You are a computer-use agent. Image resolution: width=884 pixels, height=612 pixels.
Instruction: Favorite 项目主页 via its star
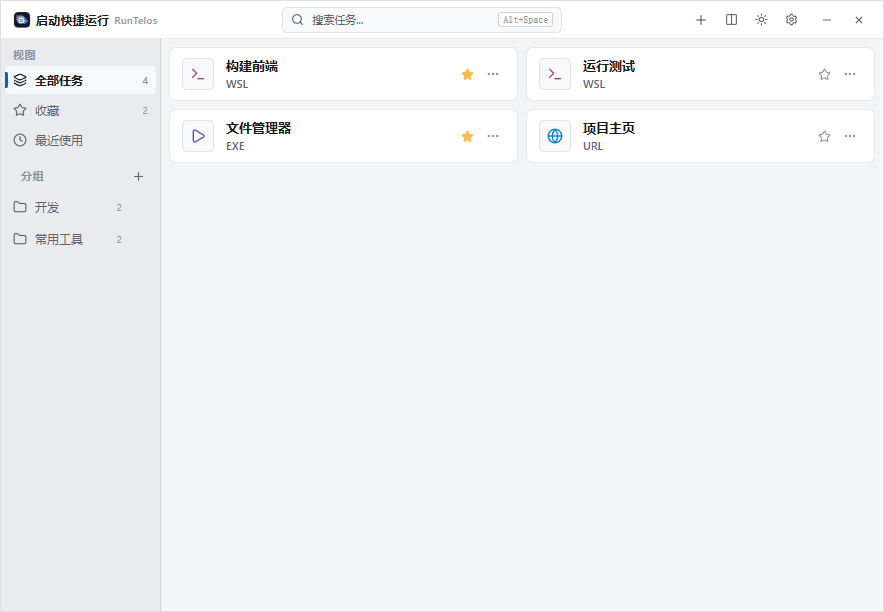824,136
